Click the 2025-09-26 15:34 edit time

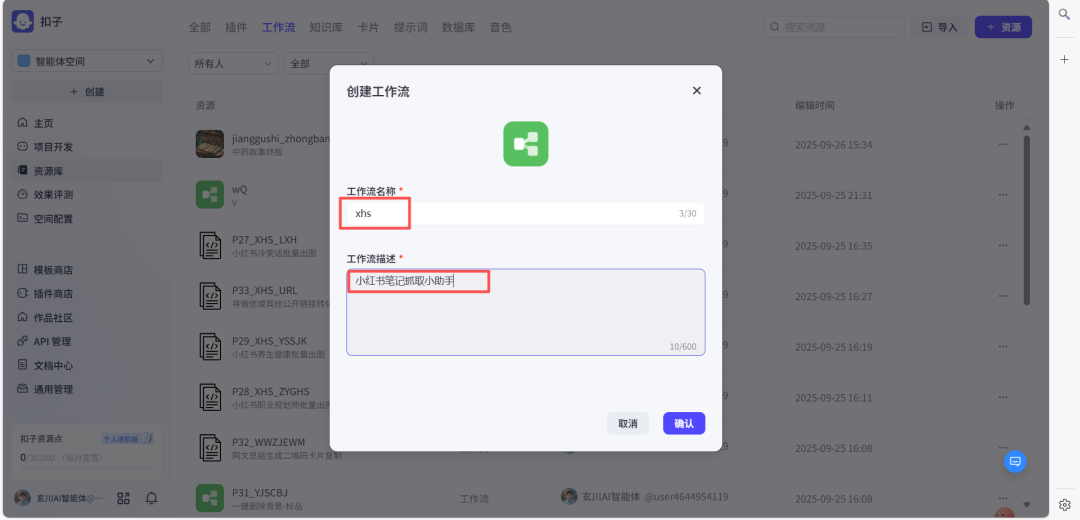(833, 145)
